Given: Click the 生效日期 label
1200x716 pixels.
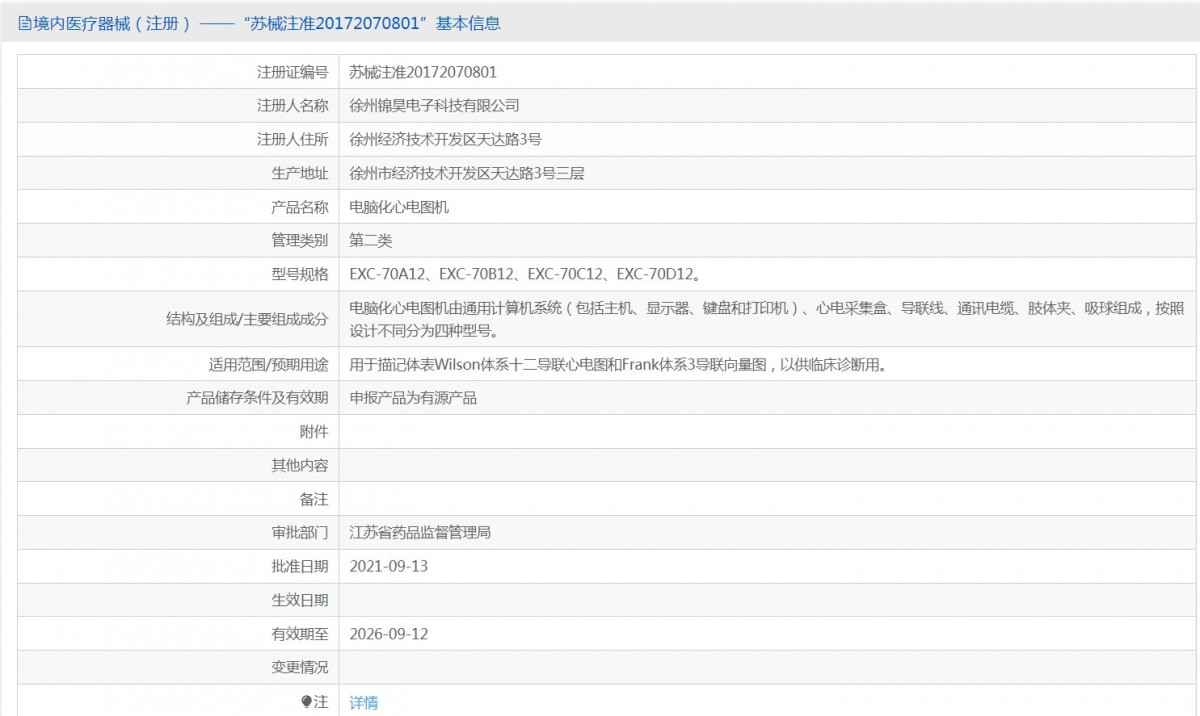Looking at the screenshot, I should (299, 600).
